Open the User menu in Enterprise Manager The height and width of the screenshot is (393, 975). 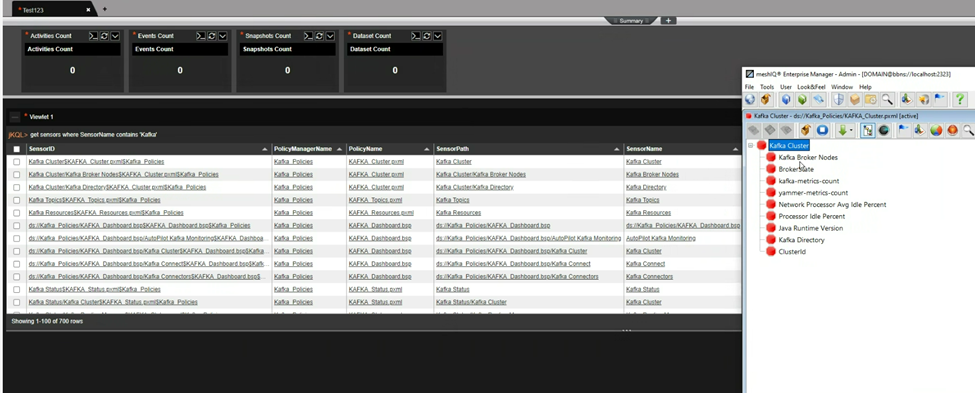[x=785, y=87]
